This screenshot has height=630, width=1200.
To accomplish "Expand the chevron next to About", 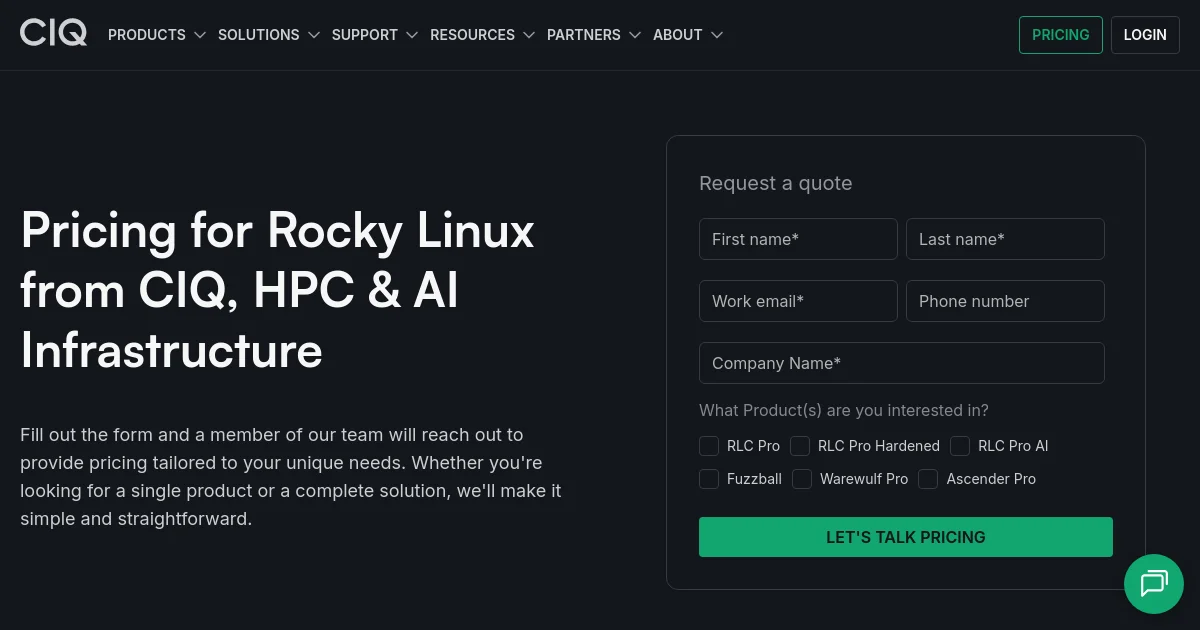I will pyautogui.click(x=716, y=35).
